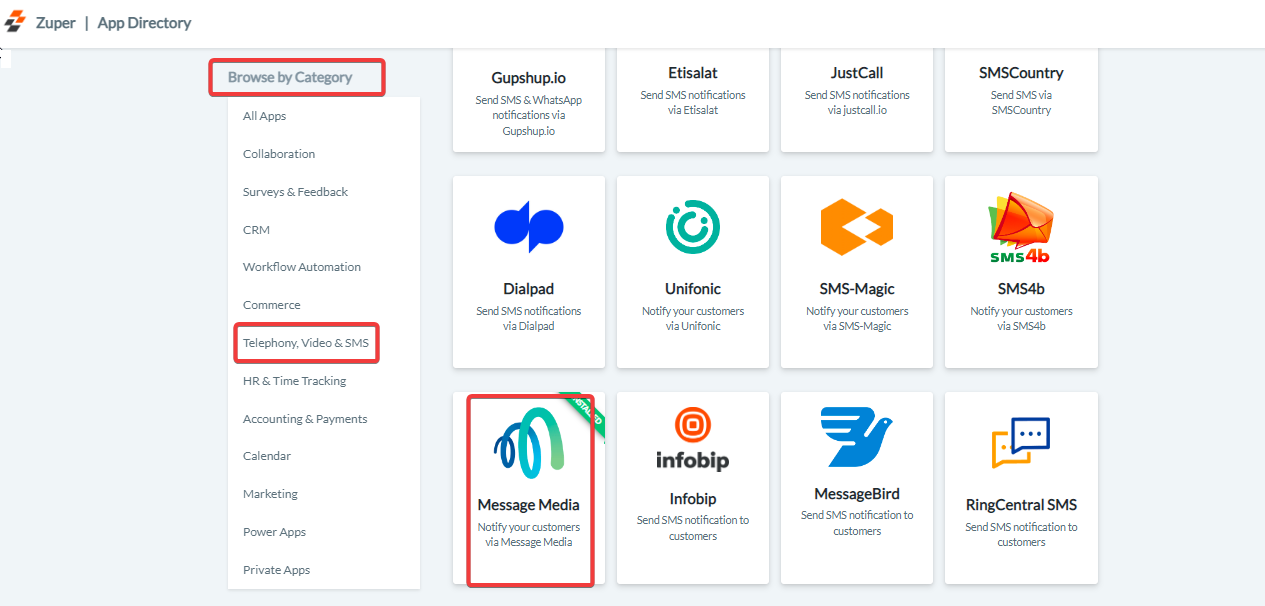Select the Commerce category
Image resolution: width=1265 pixels, height=606 pixels.
pos(272,305)
